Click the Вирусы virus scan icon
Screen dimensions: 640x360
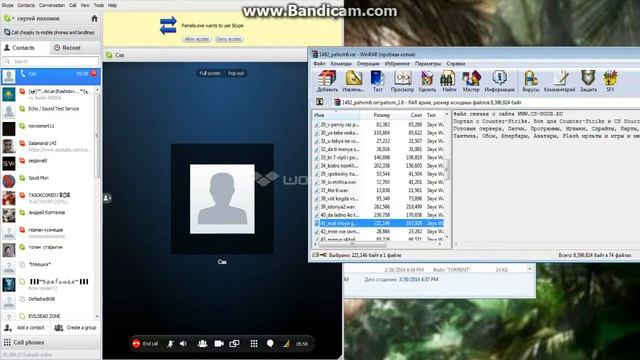(x=531, y=81)
